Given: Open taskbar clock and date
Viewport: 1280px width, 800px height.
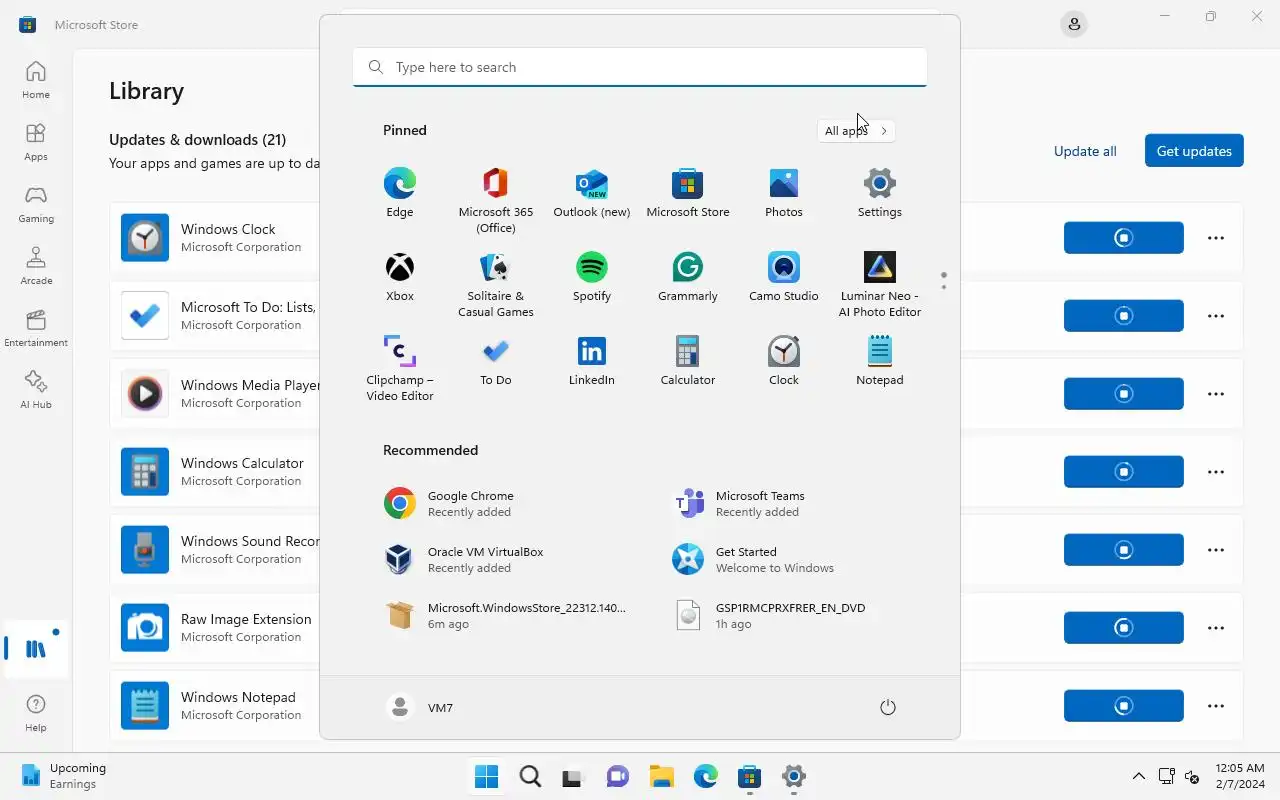Looking at the screenshot, I should (x=1241, y=776).
